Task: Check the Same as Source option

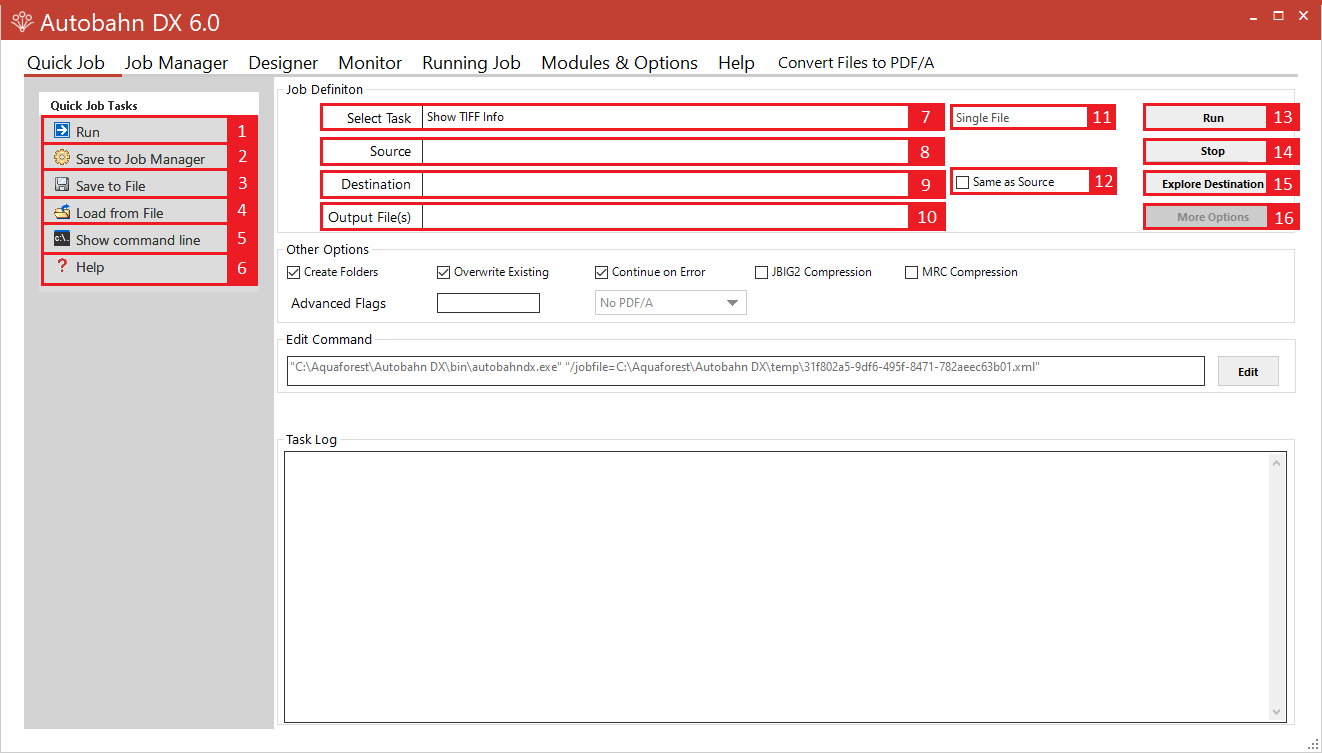Action: 964,181
